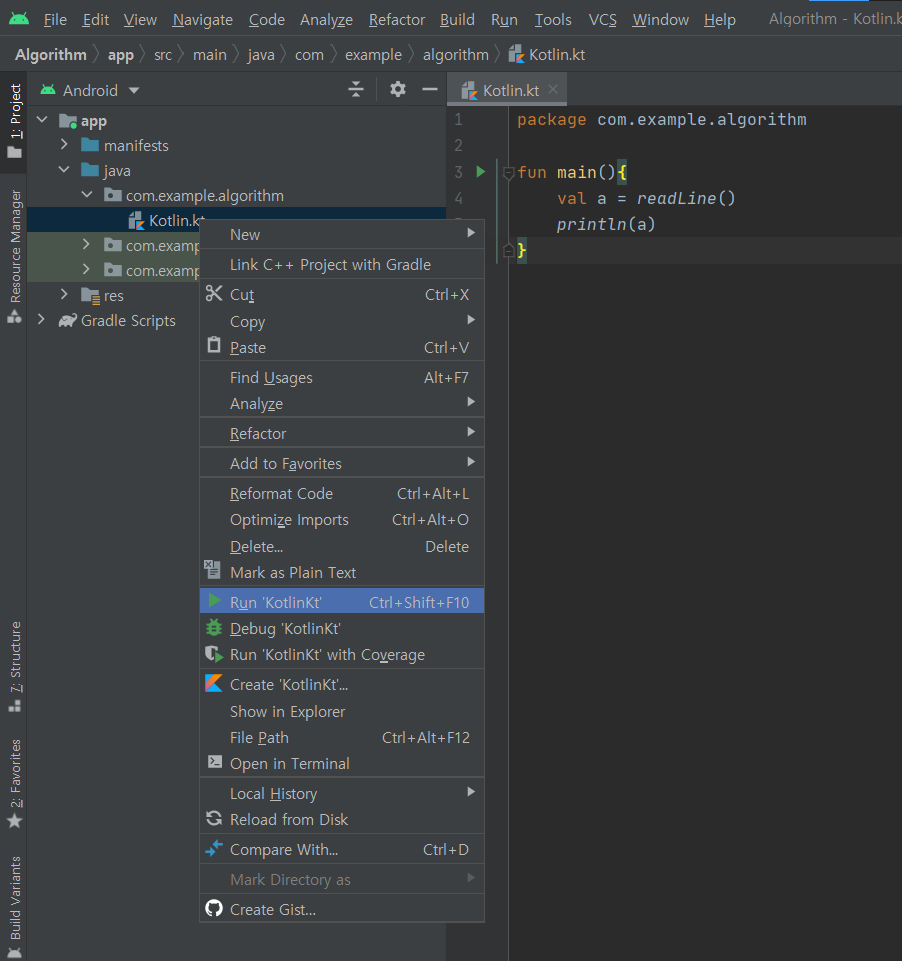Screen dimensions: 902x961
Task: Open the Favorites tool window
Action: pyautogui.click(x=15, y=784)
